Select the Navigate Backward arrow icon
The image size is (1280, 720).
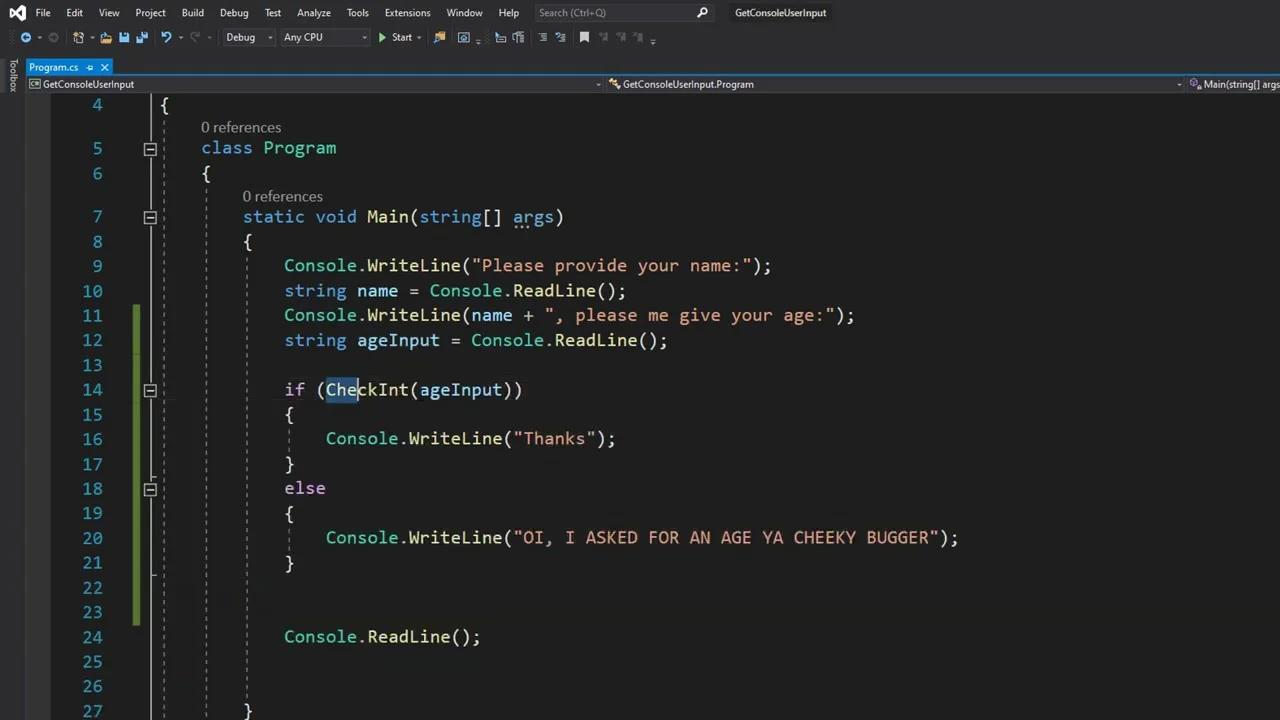(26, 37)
